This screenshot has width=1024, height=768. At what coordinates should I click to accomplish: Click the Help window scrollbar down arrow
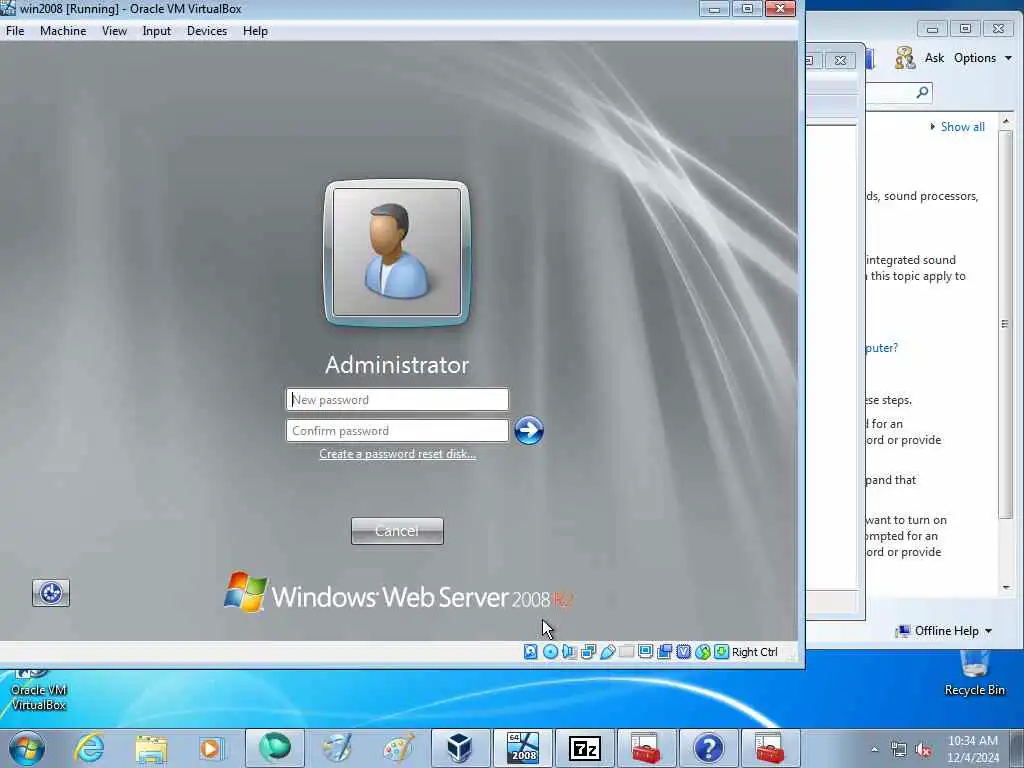[1006, 587]
